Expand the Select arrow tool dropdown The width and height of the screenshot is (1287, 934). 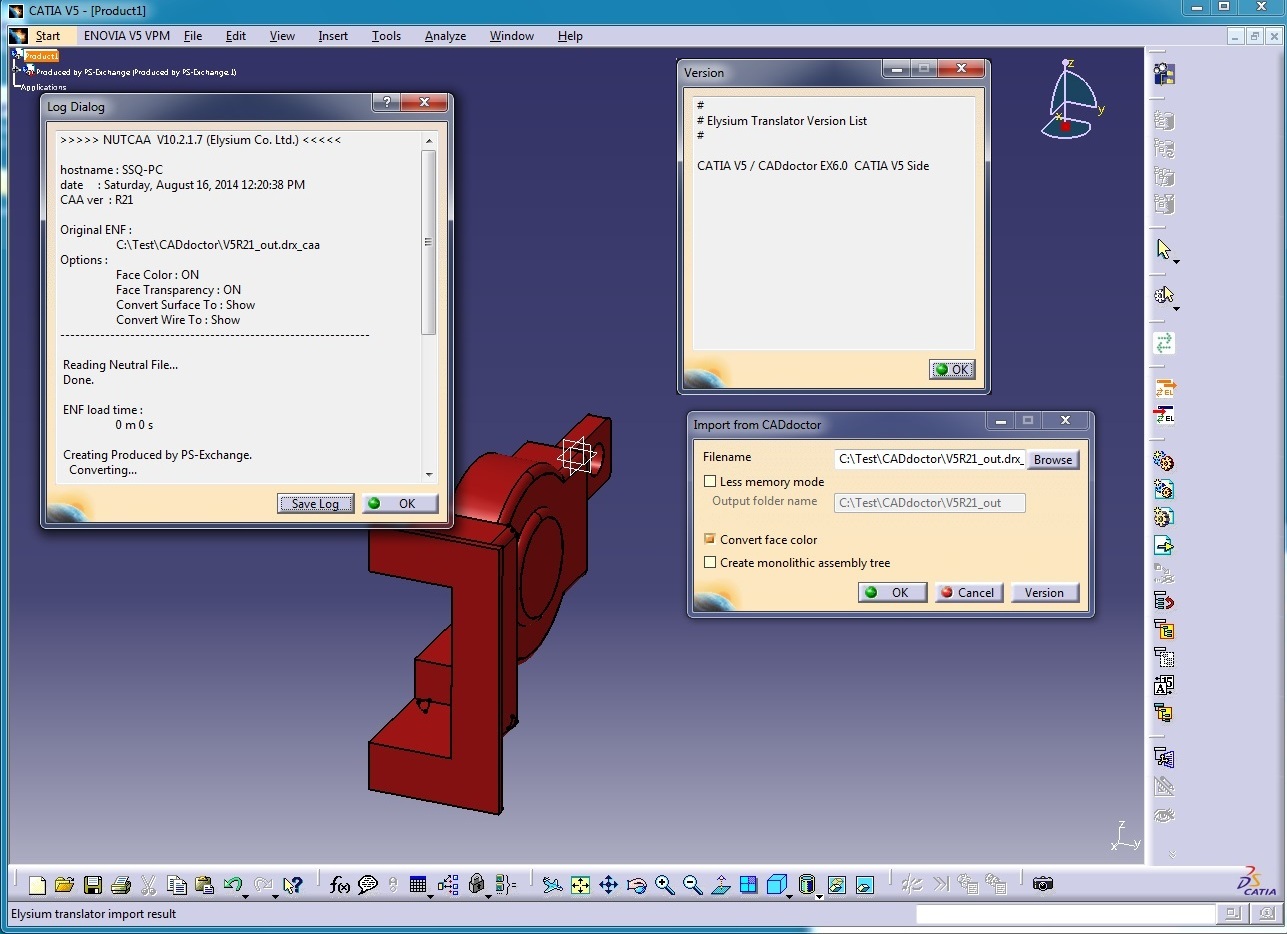tap(1176, 262)
